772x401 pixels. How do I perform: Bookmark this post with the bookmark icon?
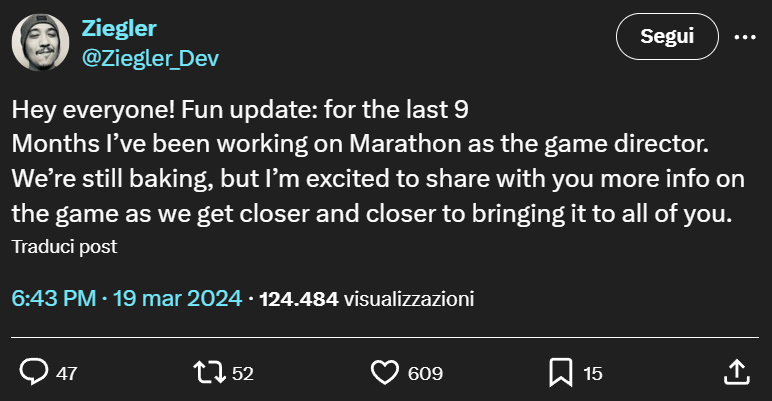[x=559, y=373]
